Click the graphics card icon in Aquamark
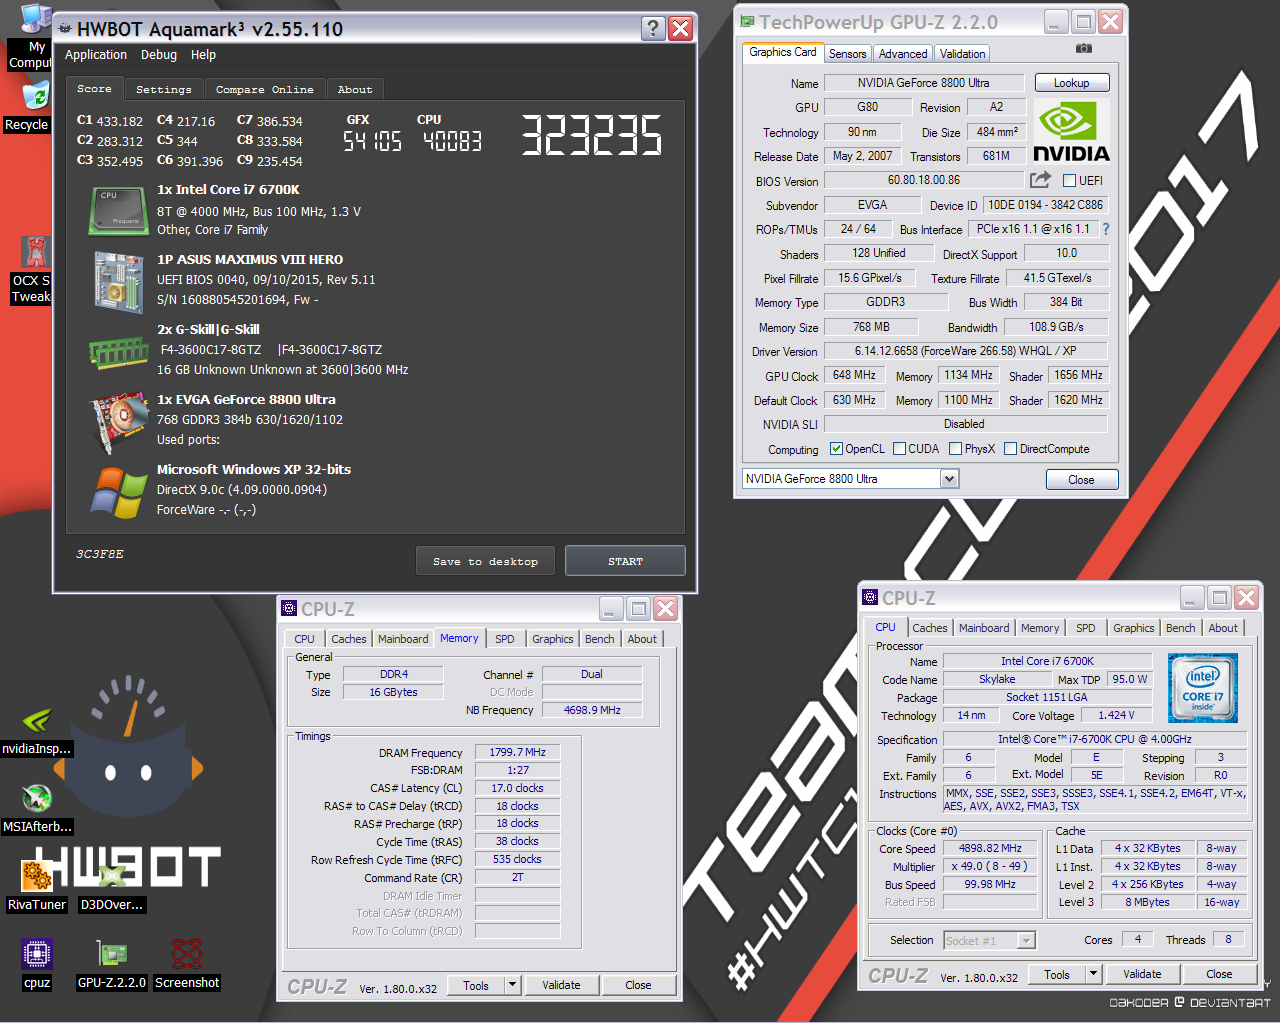The width and height of the screenshot is (1280, 1024). point(119,423)
